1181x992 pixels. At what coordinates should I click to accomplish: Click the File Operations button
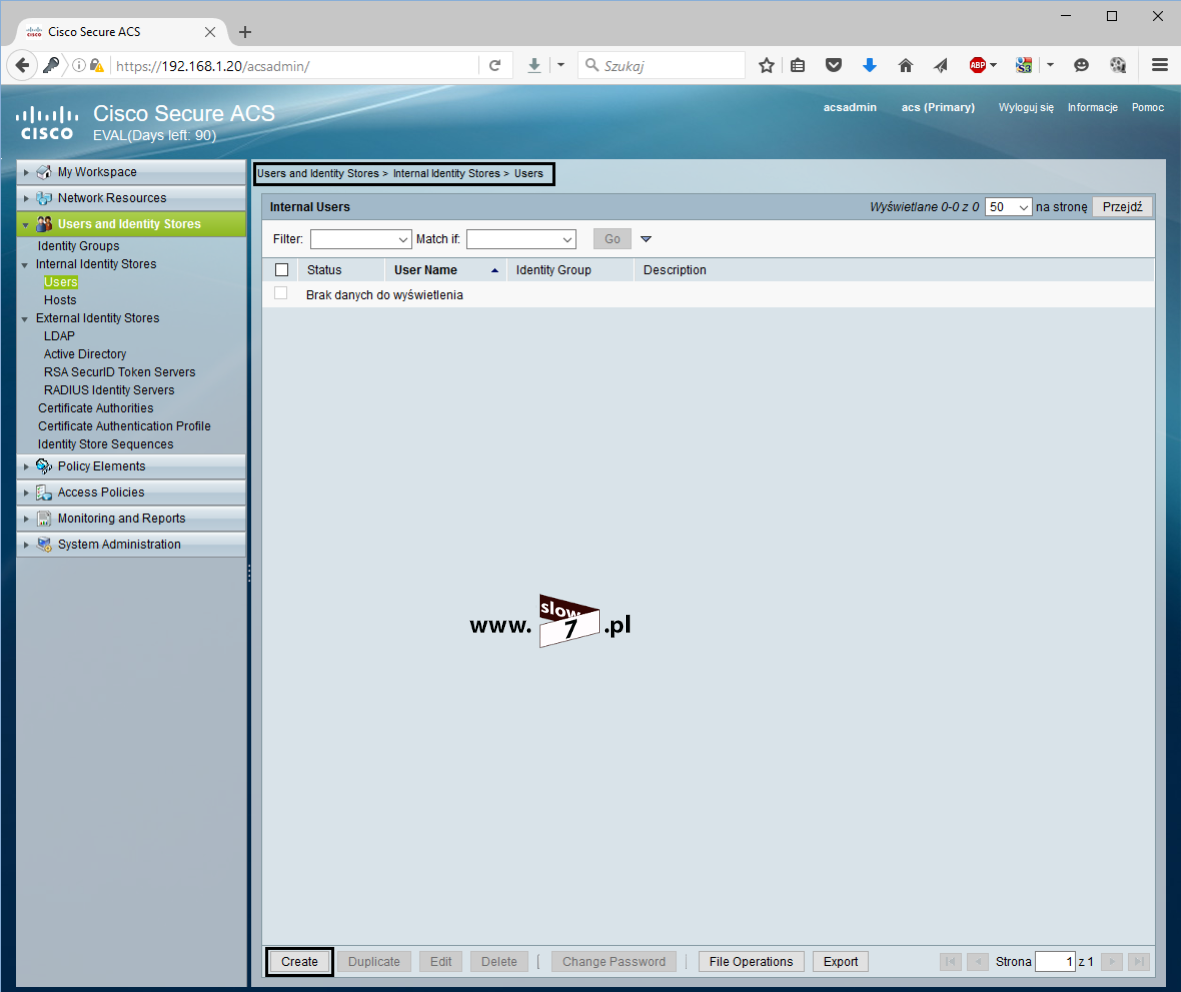[751, 962]
